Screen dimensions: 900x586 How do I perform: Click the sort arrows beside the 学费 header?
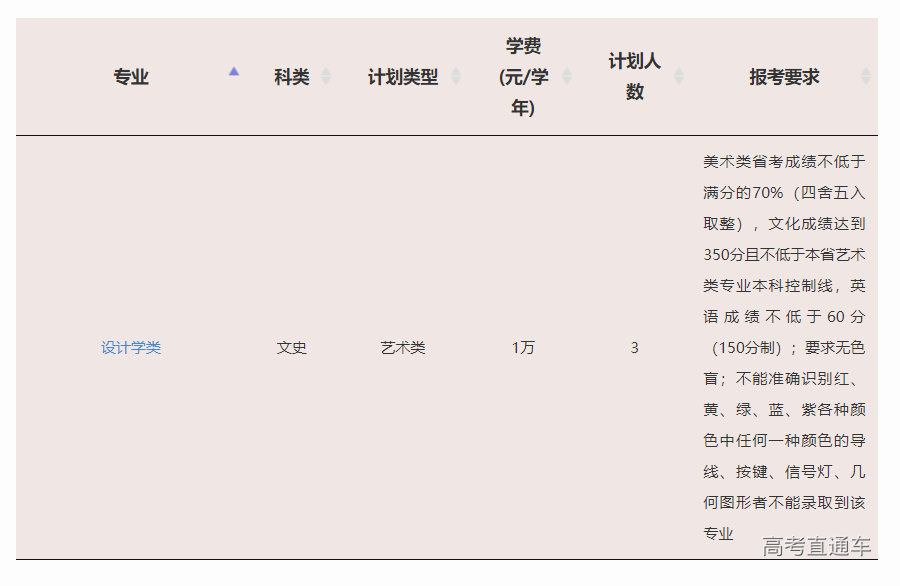click(x=567, y=77)
